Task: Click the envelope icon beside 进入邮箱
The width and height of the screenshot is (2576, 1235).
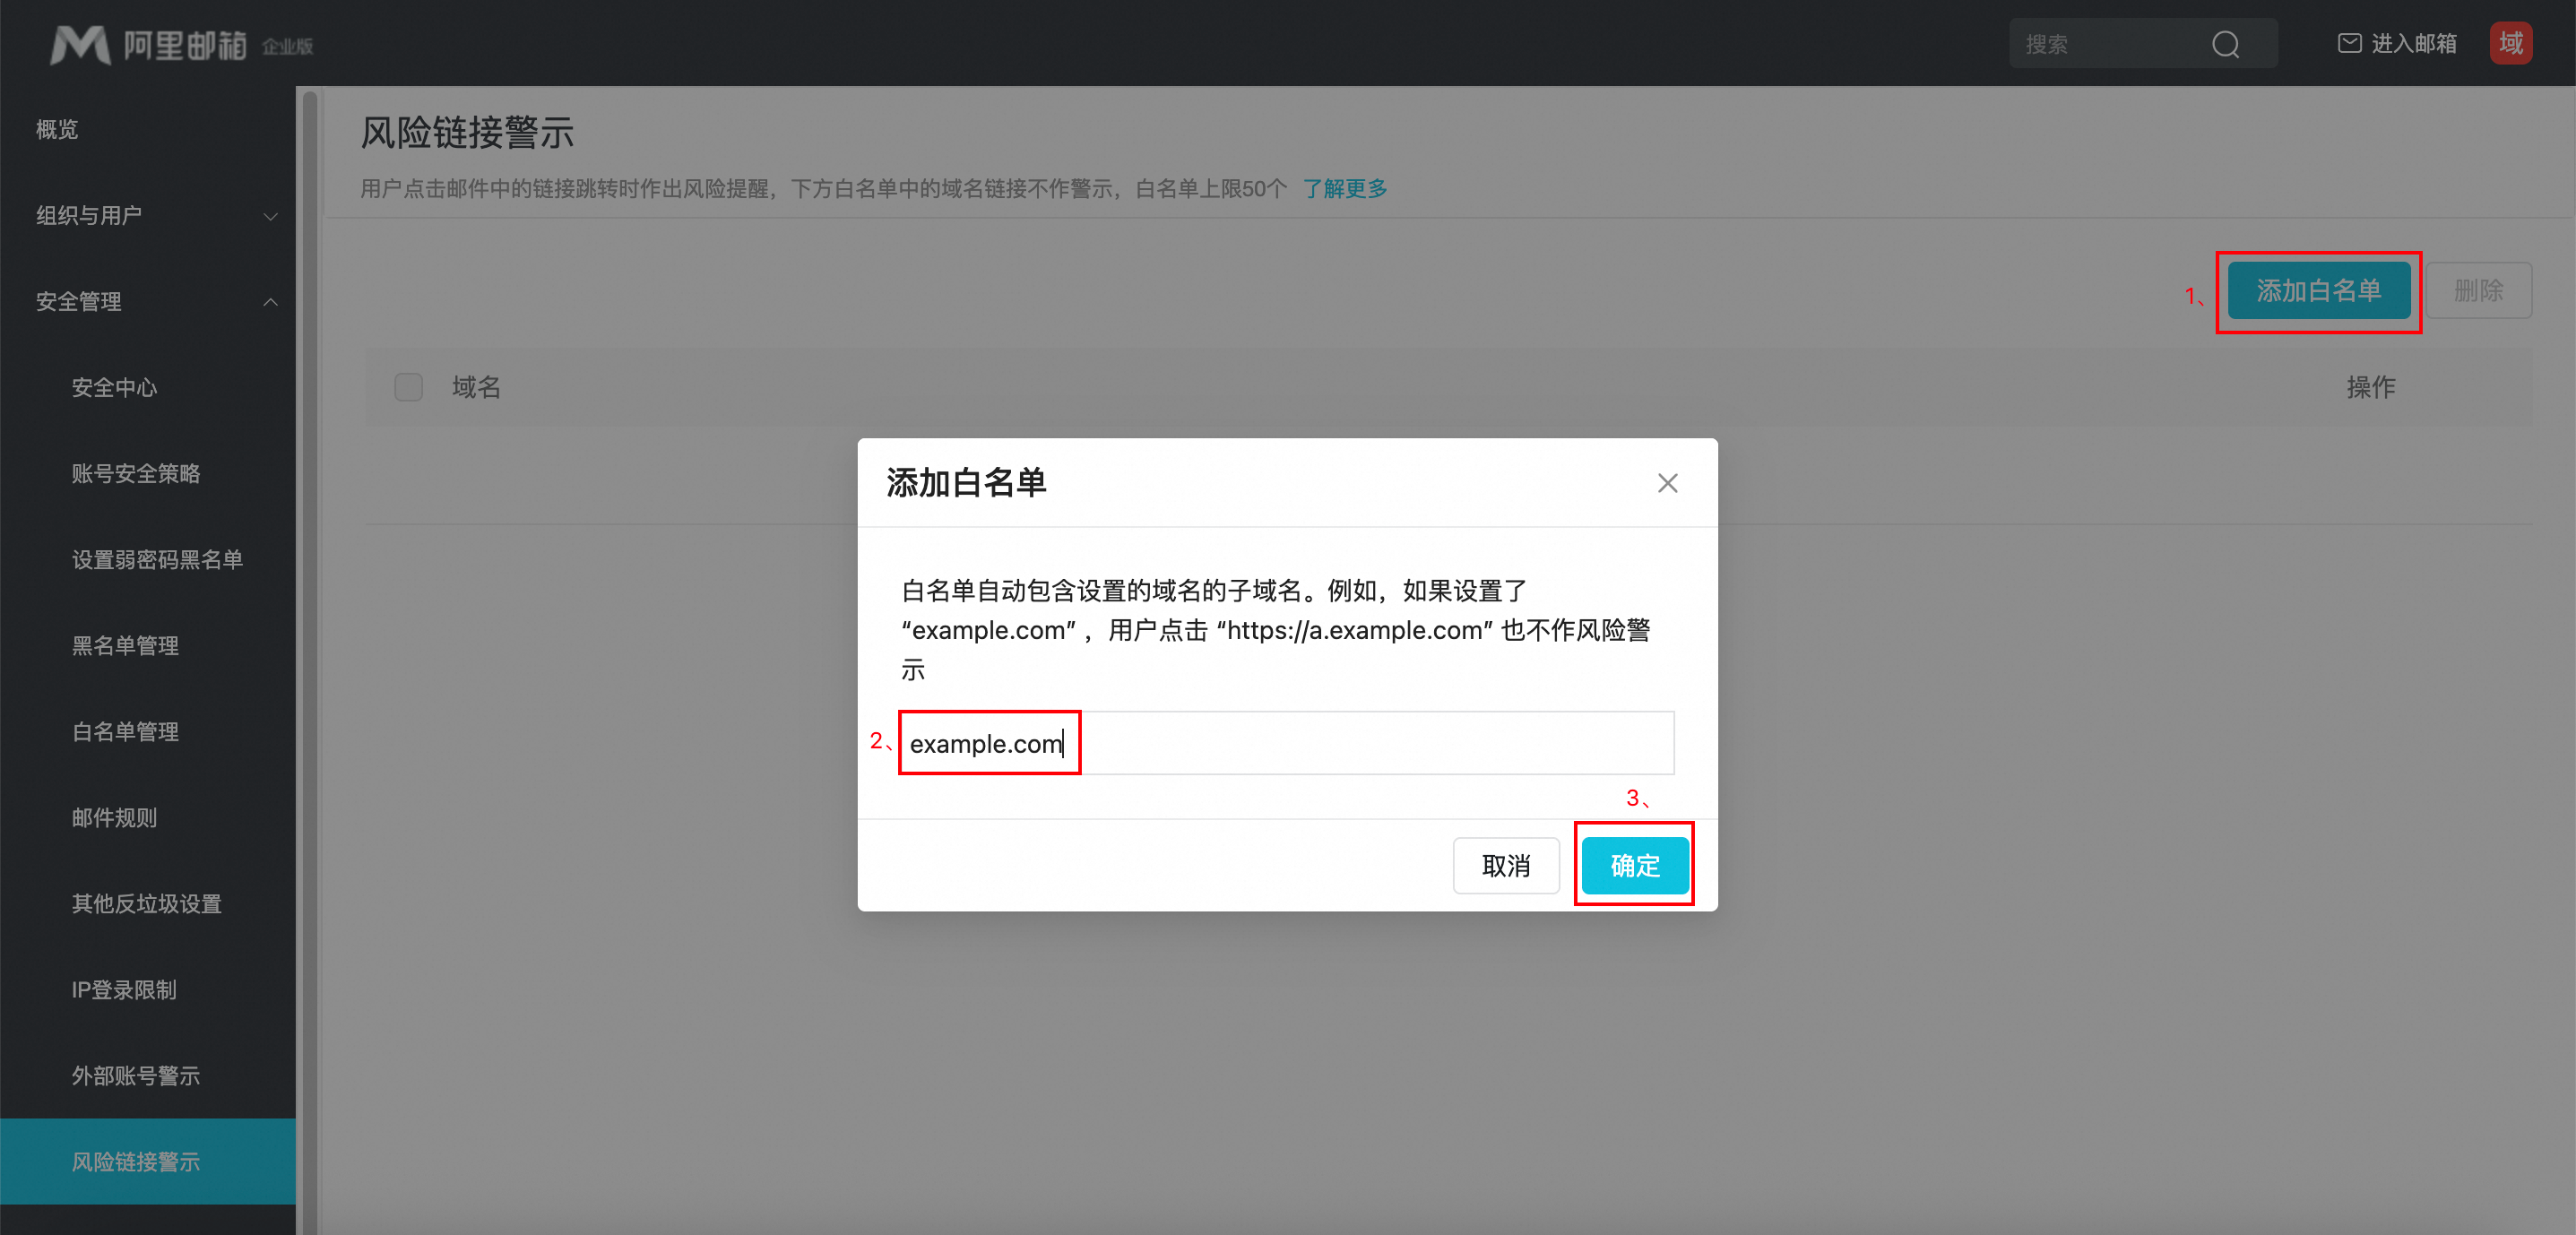Action: point(2349,43)
